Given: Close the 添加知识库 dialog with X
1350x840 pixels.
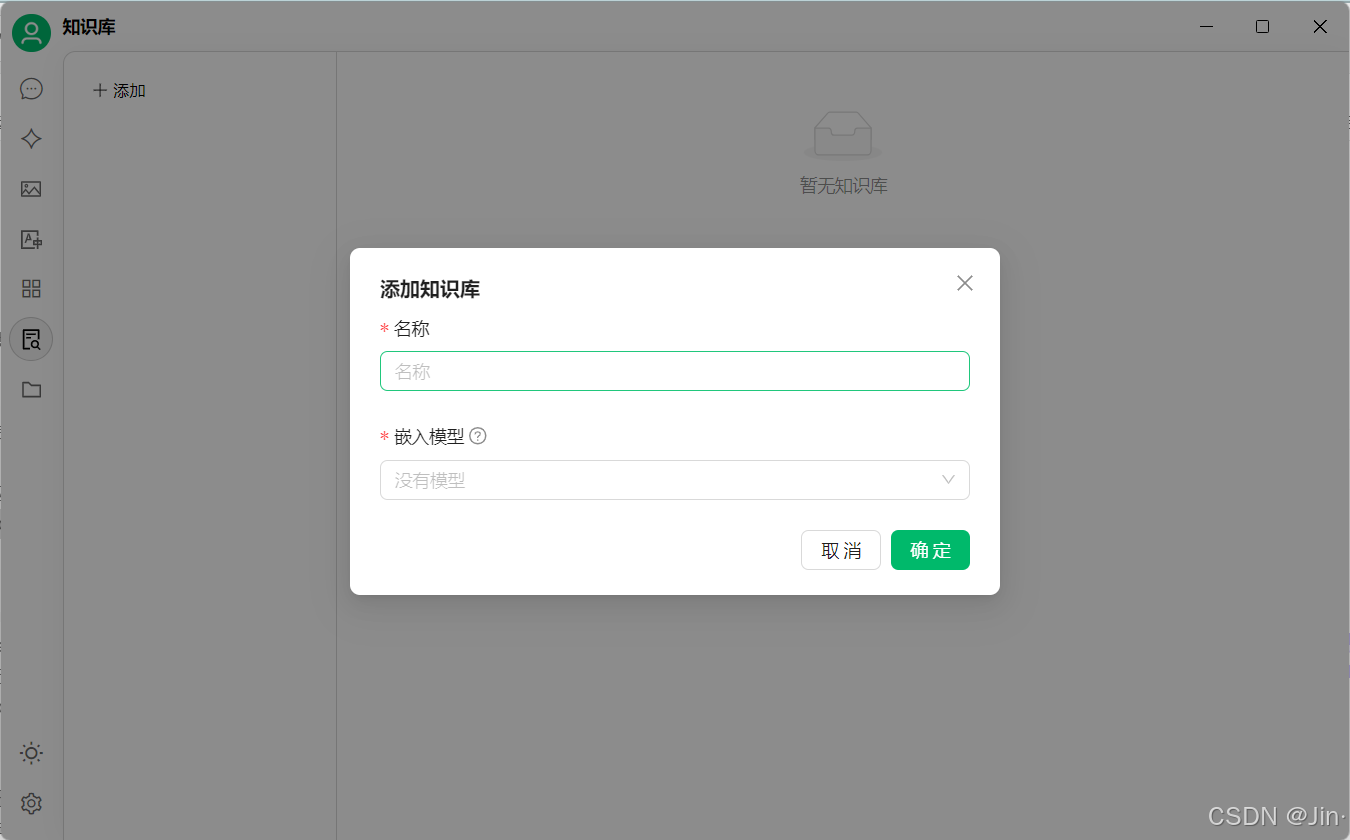Looking at the screenshot, I should (965, 283).
